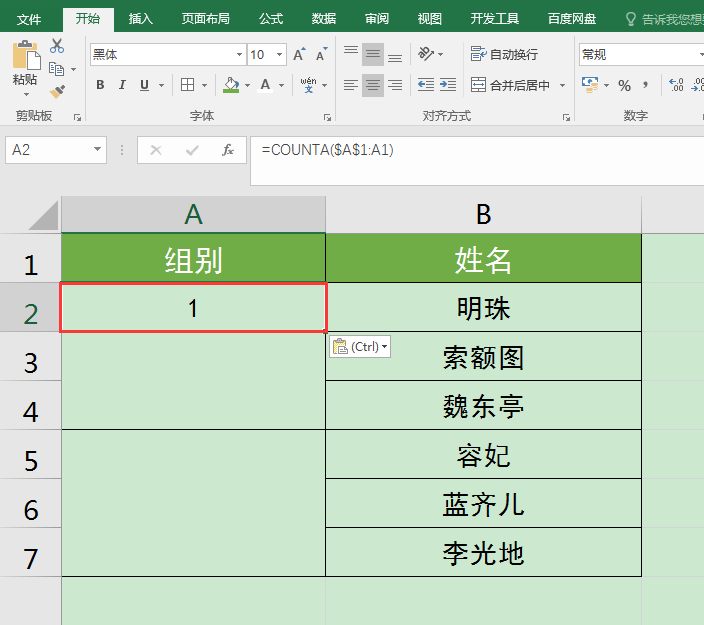This screenshot has height=625, width=704.
Task: Increase decimal places
Action: [676, 85]
